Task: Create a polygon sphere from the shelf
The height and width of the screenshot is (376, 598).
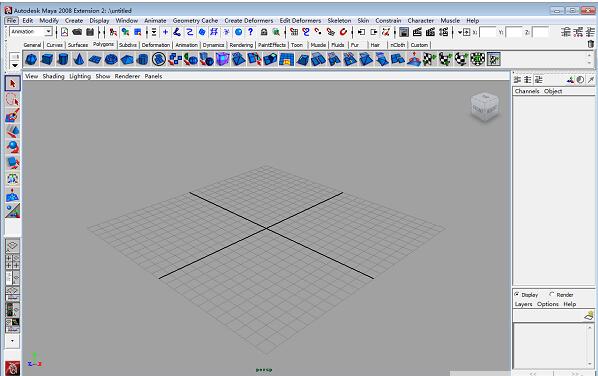Action: click(31, 59)
